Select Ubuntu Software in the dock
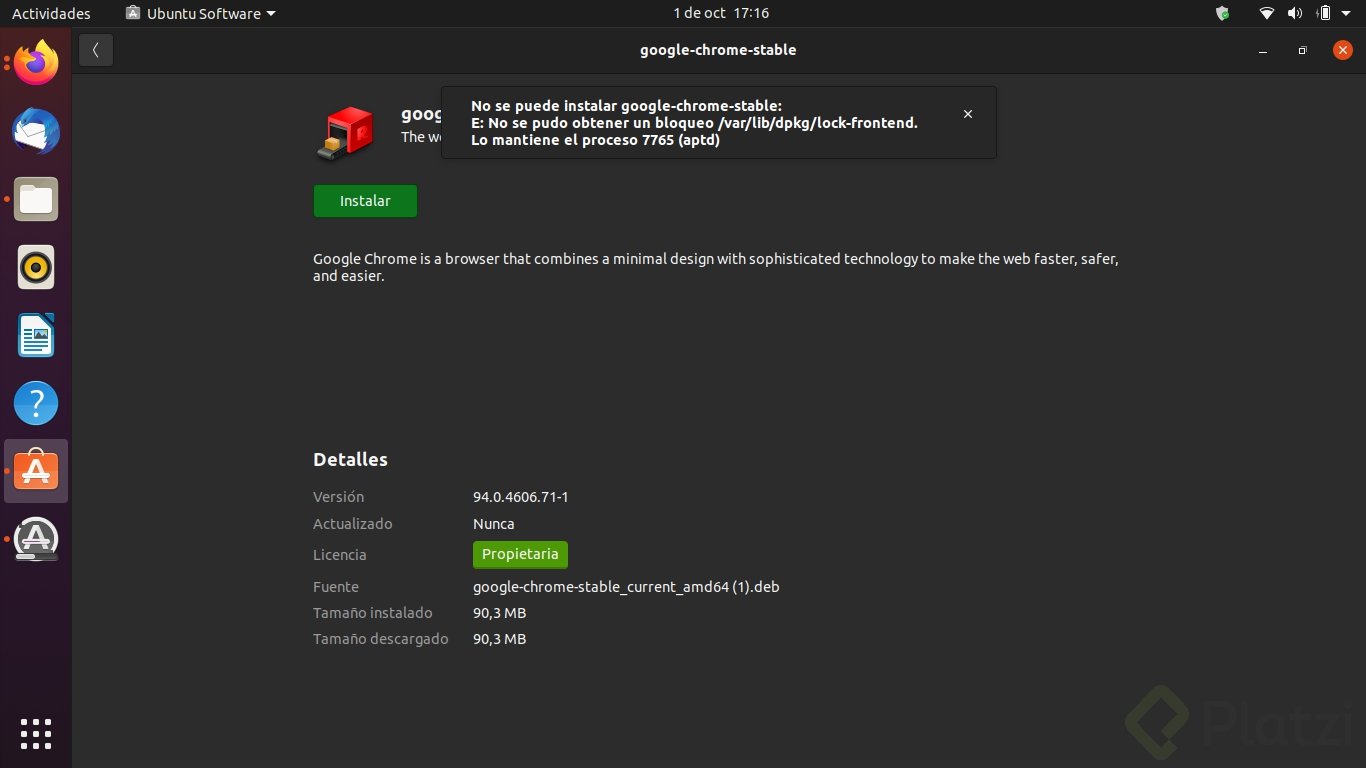The width and height of the screenshot is (1366, 768). (36, 471)
